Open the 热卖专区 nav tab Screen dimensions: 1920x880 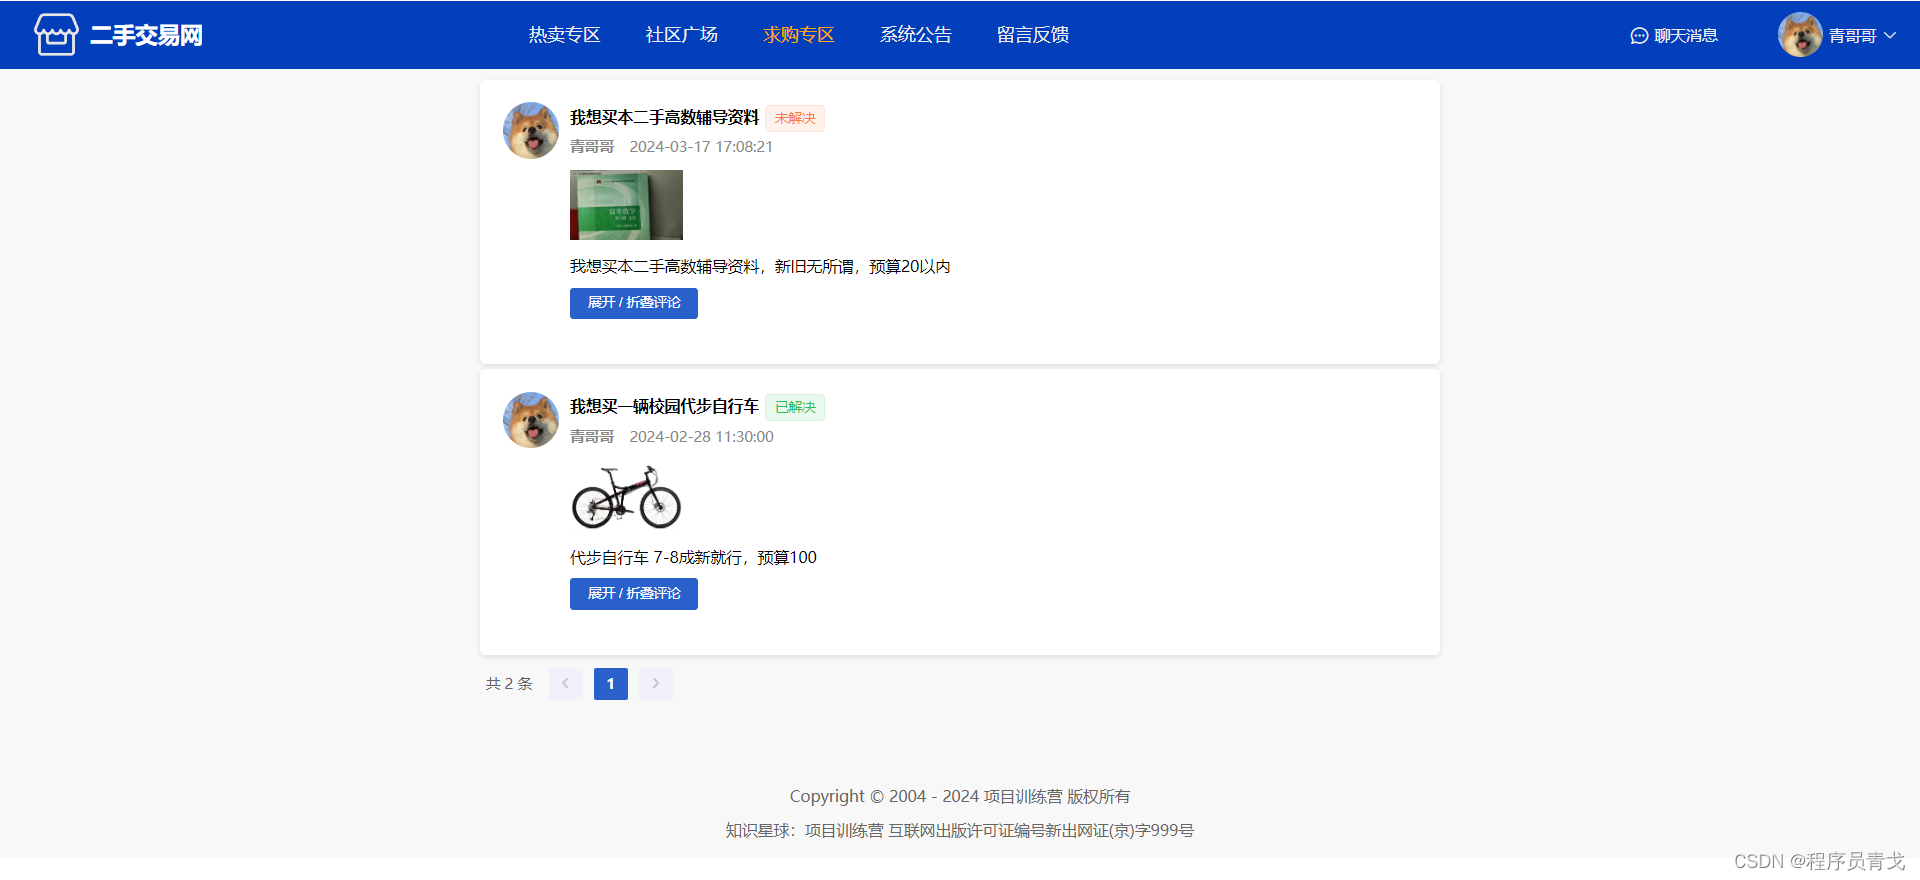(564, 35)
